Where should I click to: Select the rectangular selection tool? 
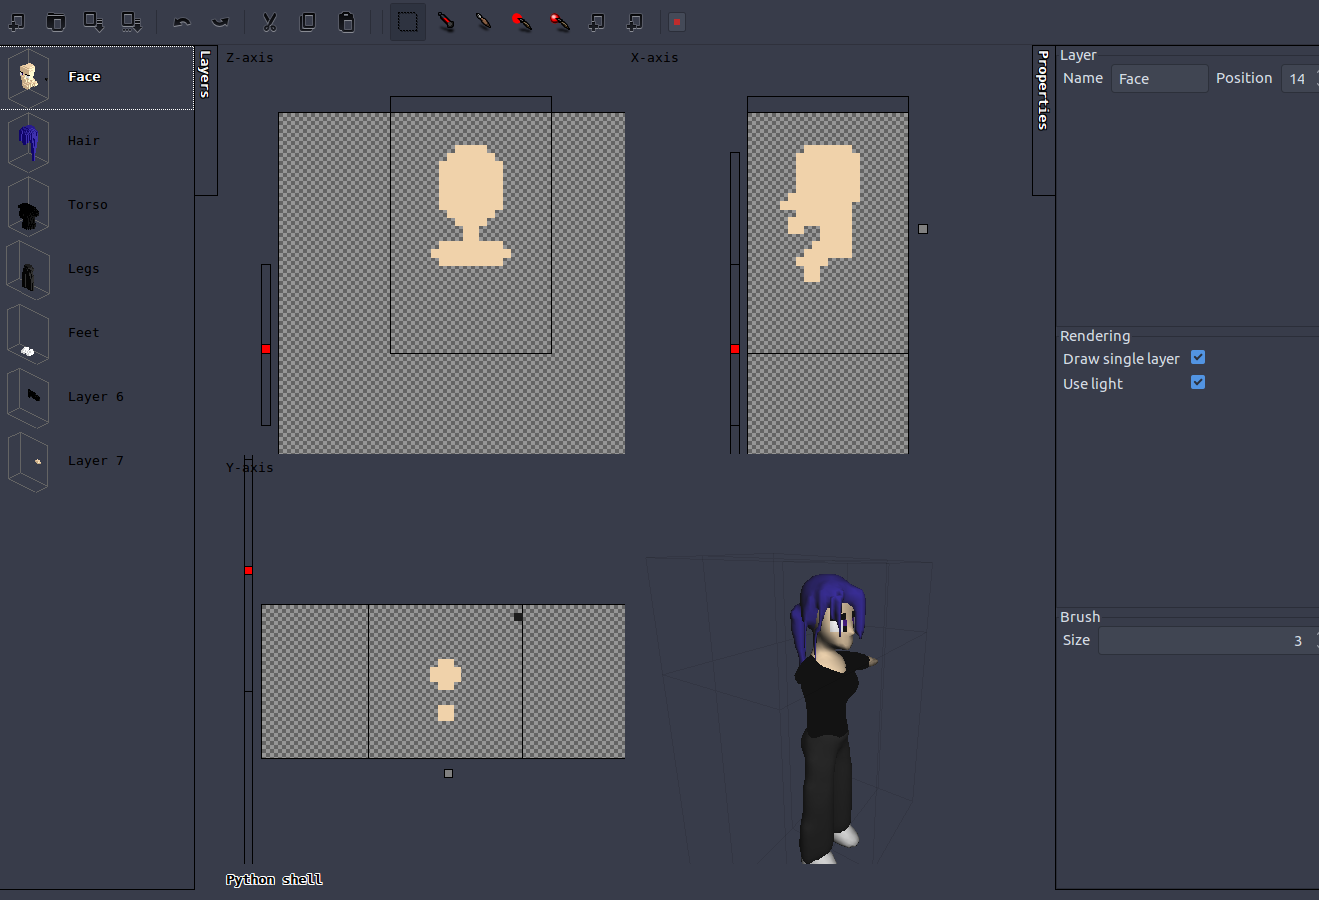(408, 22)
